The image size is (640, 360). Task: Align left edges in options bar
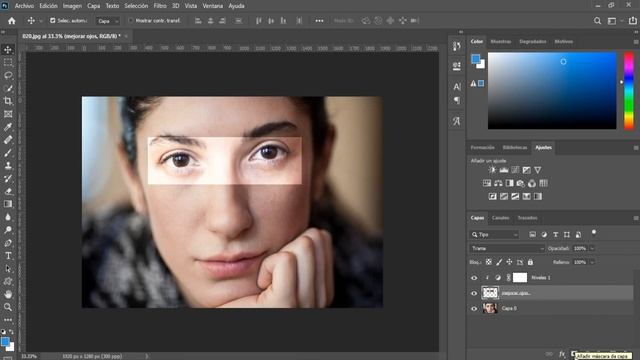tap(198, 21)
